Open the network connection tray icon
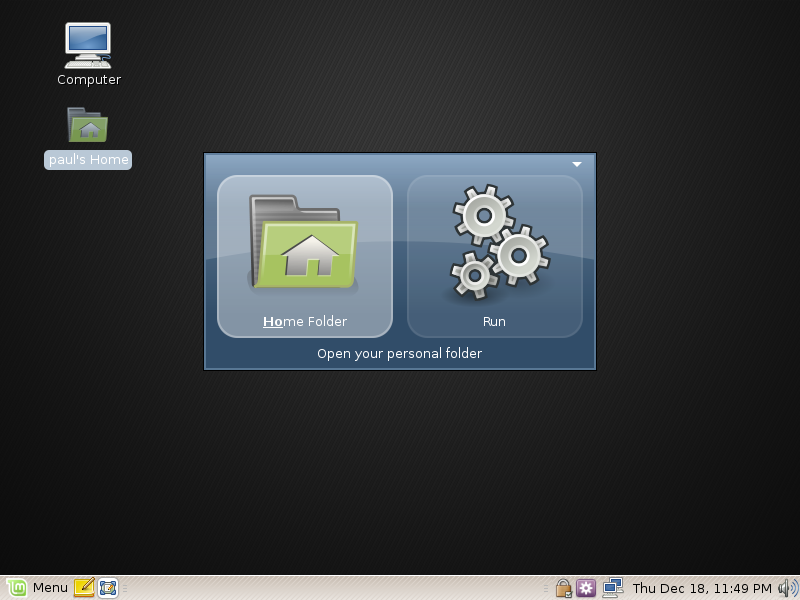 click(612, 588)
